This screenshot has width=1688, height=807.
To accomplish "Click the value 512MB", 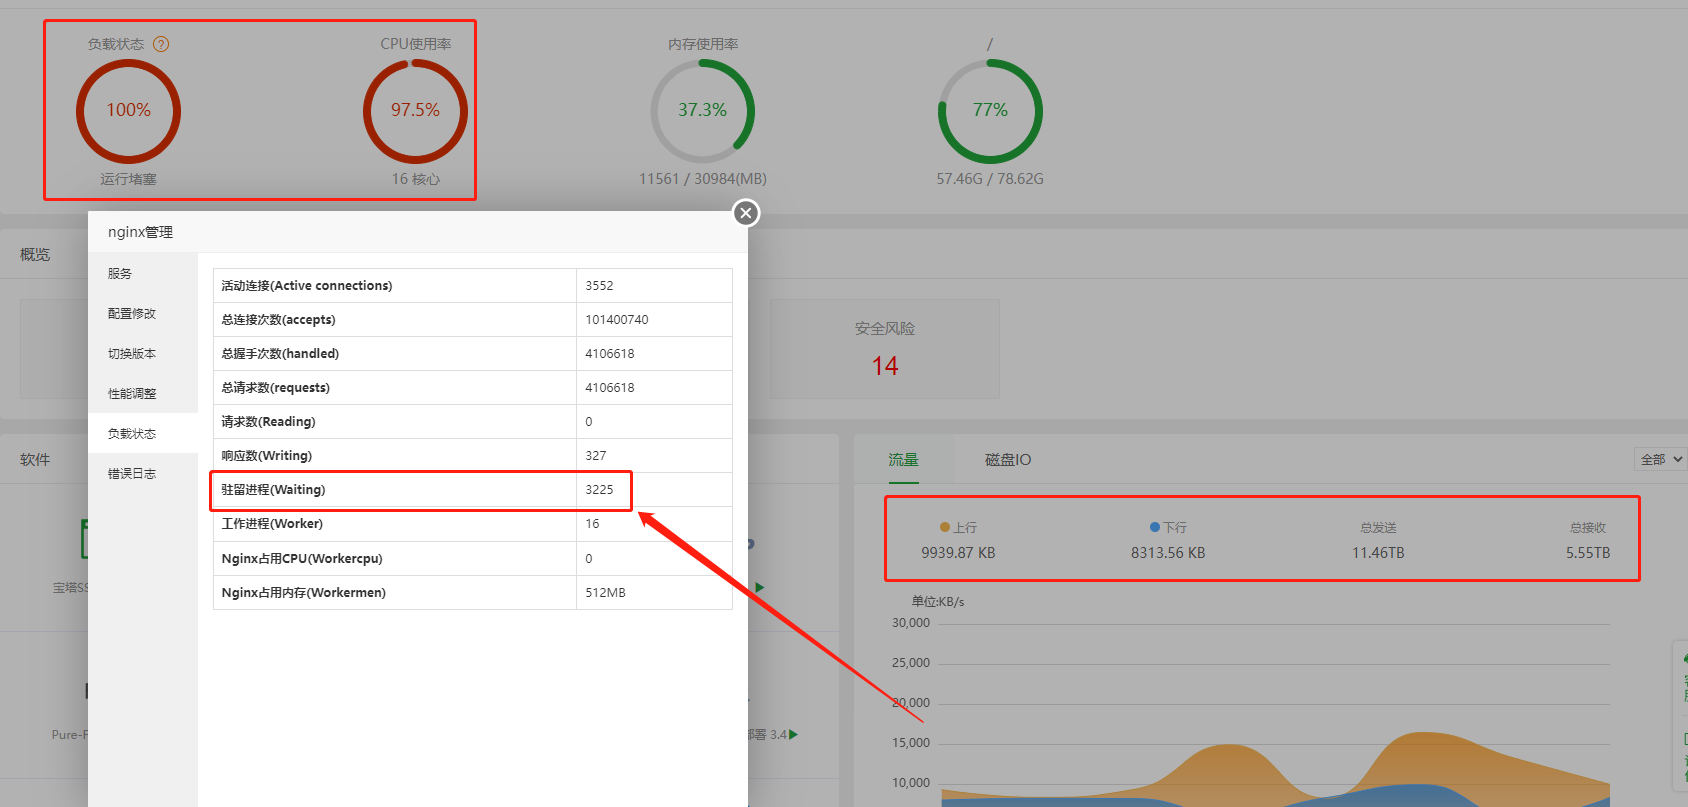I will pos(606,593).
